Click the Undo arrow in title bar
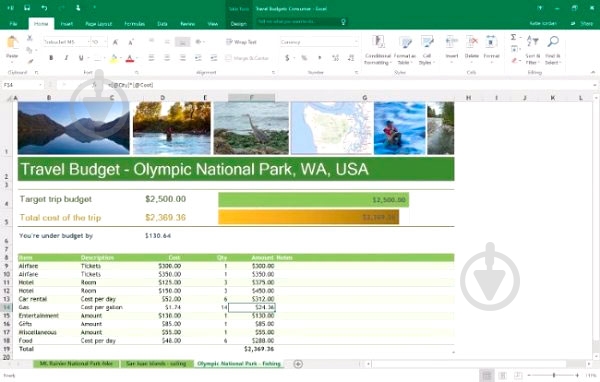This screenshot has width=600, height=382. (44, 8)
